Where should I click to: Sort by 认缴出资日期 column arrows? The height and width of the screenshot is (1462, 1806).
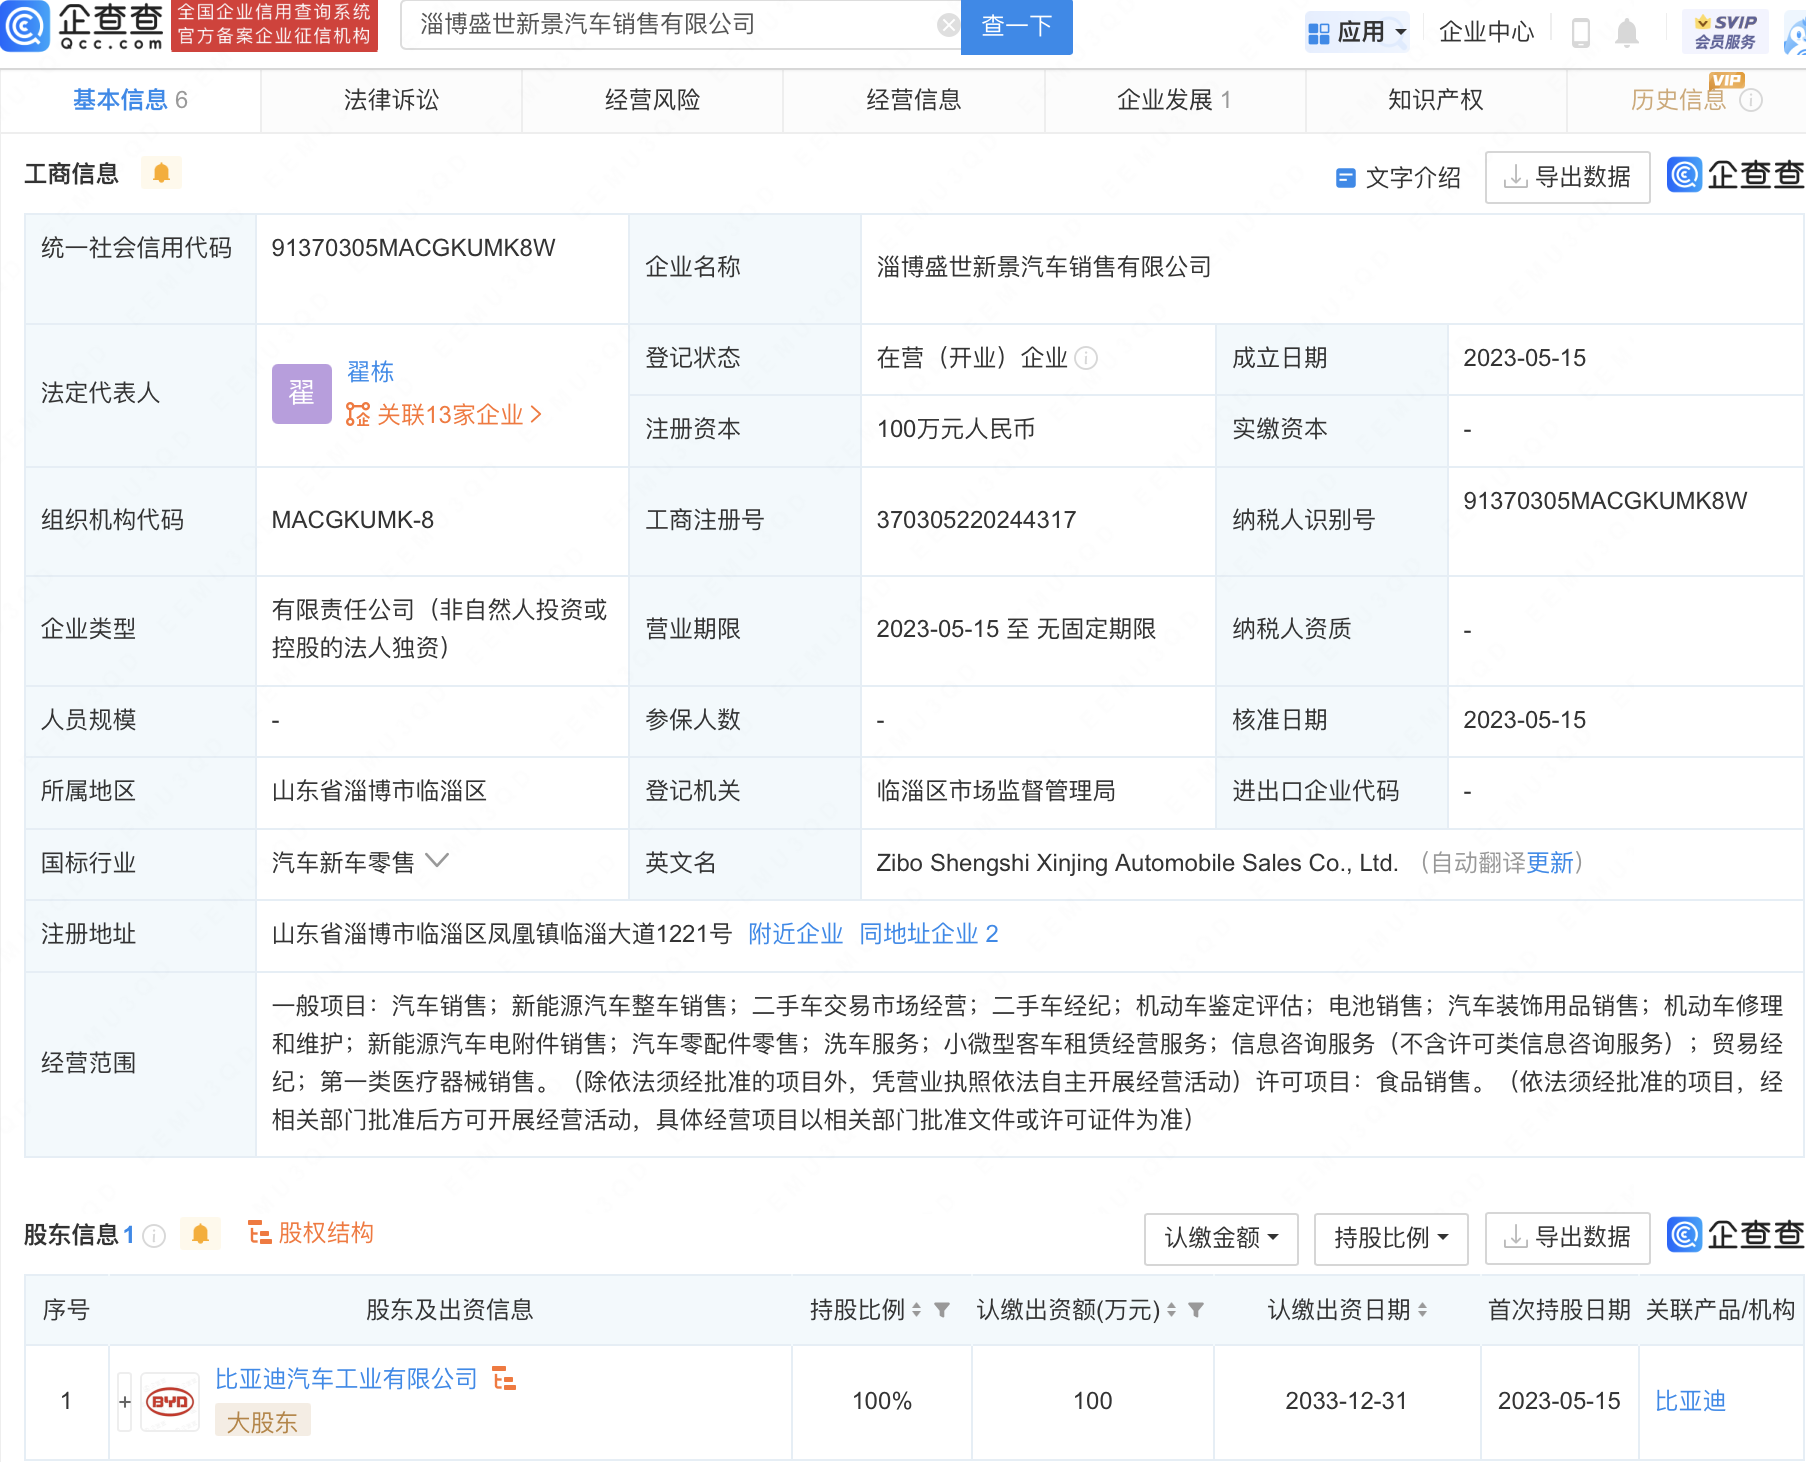pyautogui.click(x=1422, y=1310)
